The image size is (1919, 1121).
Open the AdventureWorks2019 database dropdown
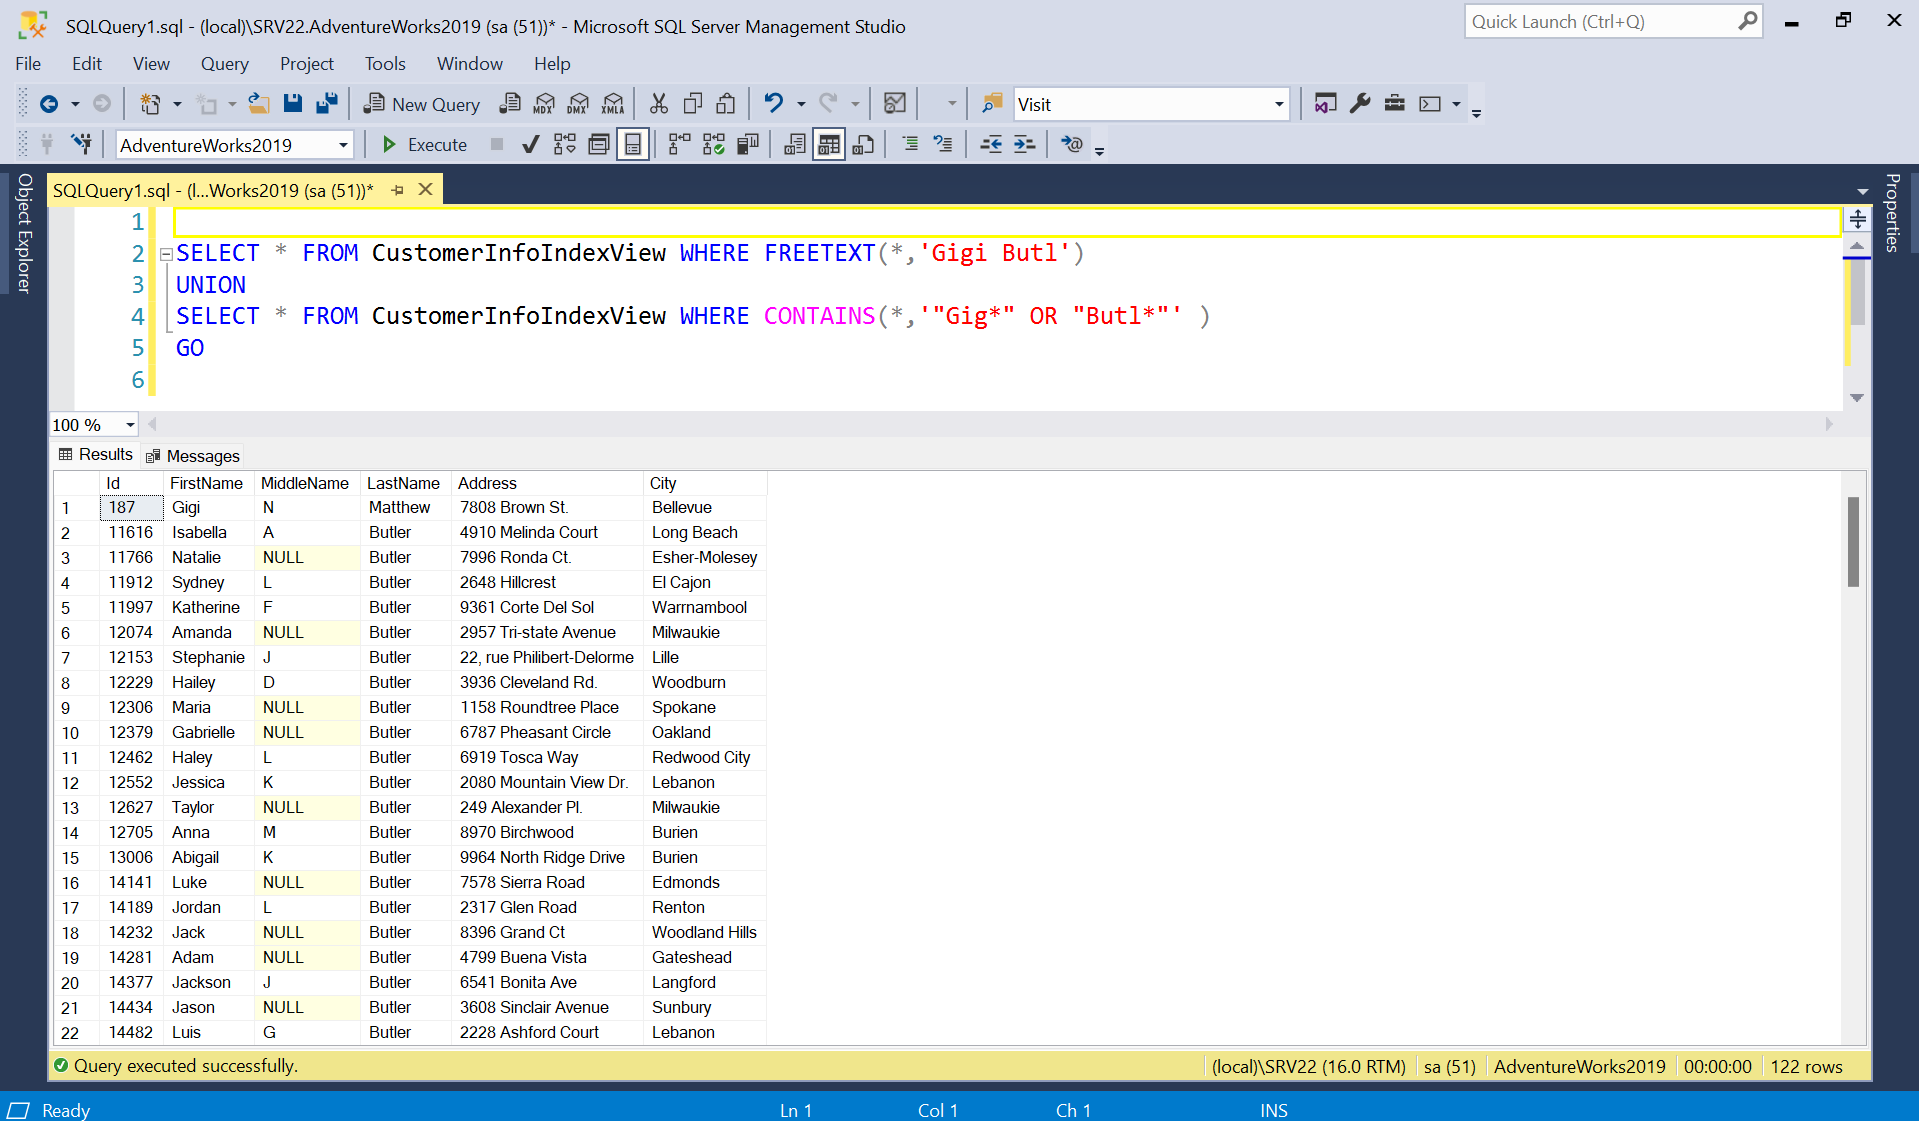[341, 144]
